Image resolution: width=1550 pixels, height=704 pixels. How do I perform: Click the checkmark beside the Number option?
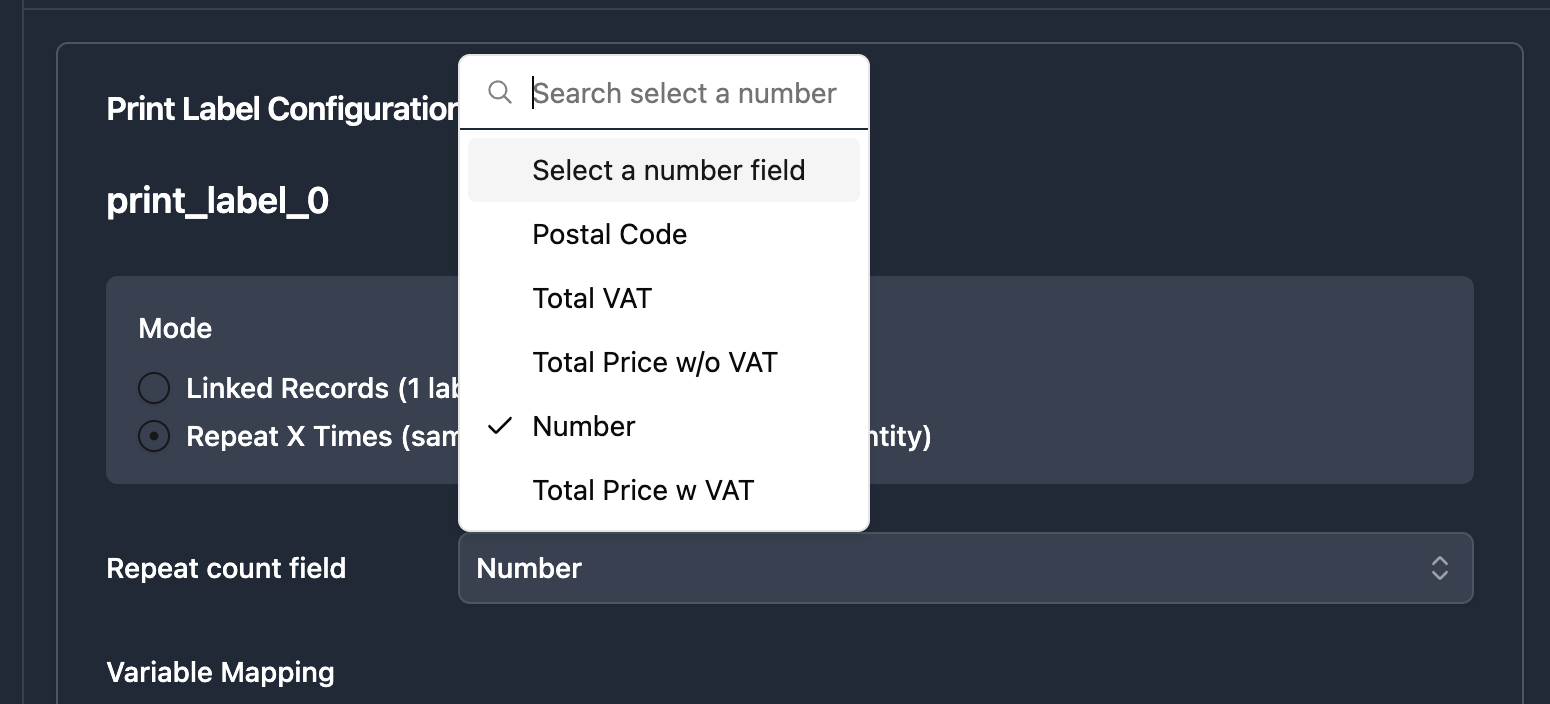pyautogui.click(x=500, y=426)
